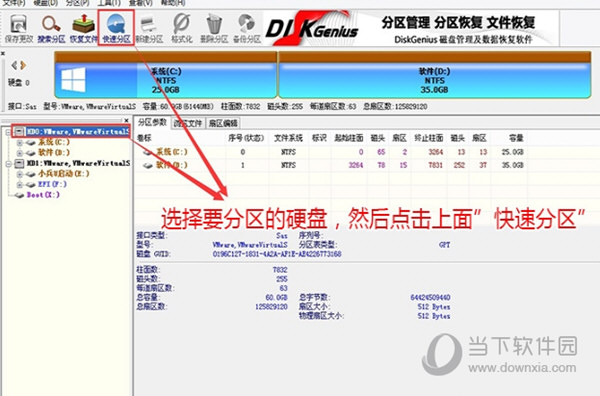Viewport: 600px width, 396px height.
Task: Open the 工具(T) menu
Action: pyautogui.click(x=109, y=3)
